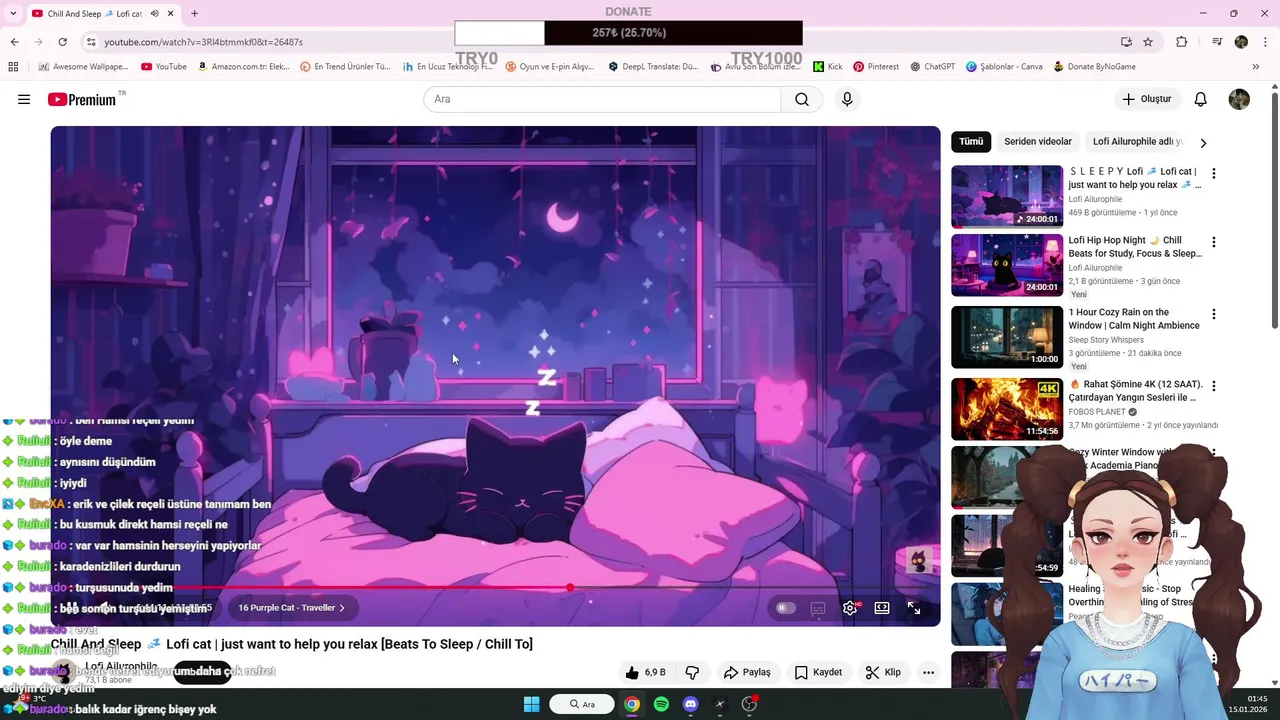Viewport: 1280px width, 720px height.
Task: Click the Oluştur create button
Action: (1146, 99)
